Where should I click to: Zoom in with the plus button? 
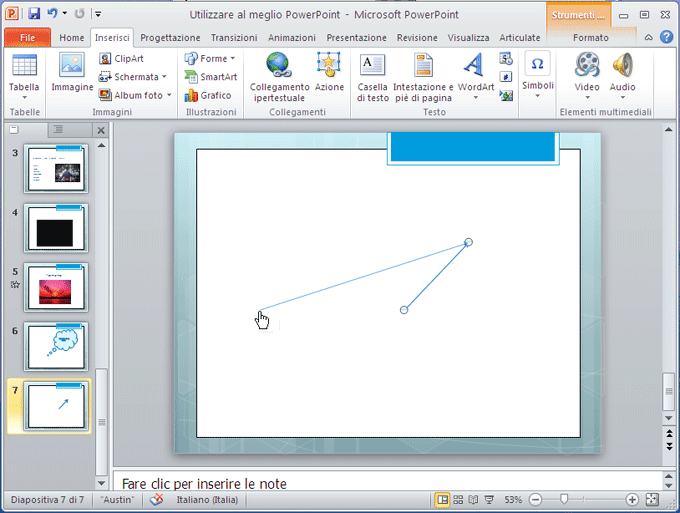pos(632,500)
